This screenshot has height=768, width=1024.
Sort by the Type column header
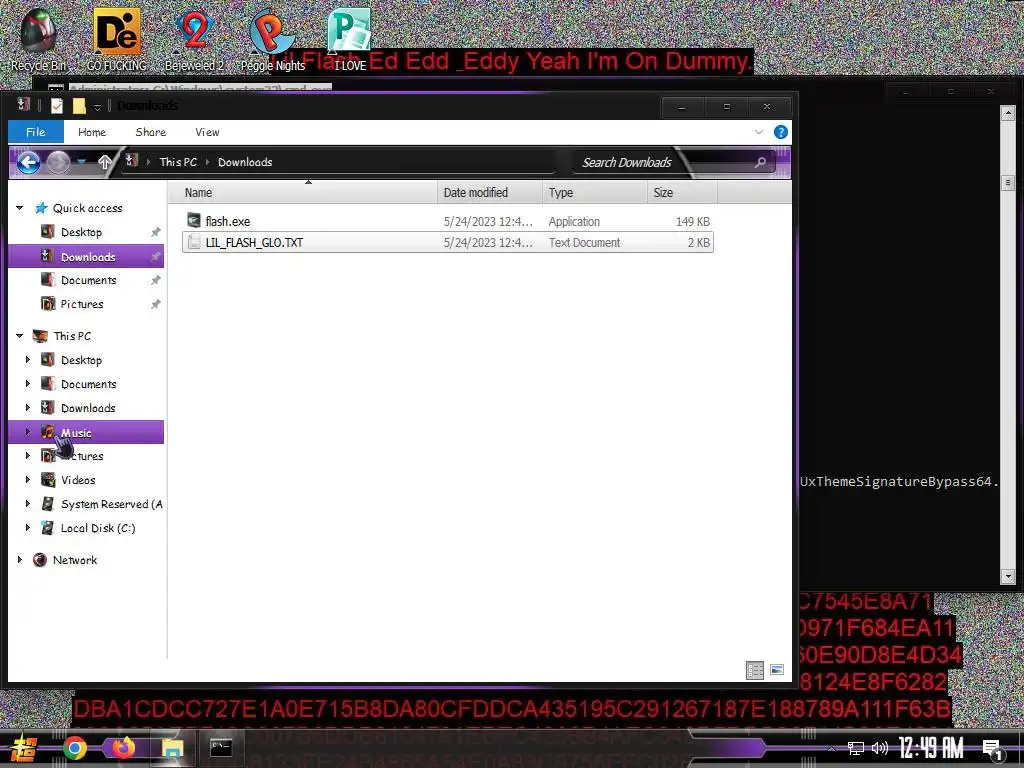click(x=594, y=193)
